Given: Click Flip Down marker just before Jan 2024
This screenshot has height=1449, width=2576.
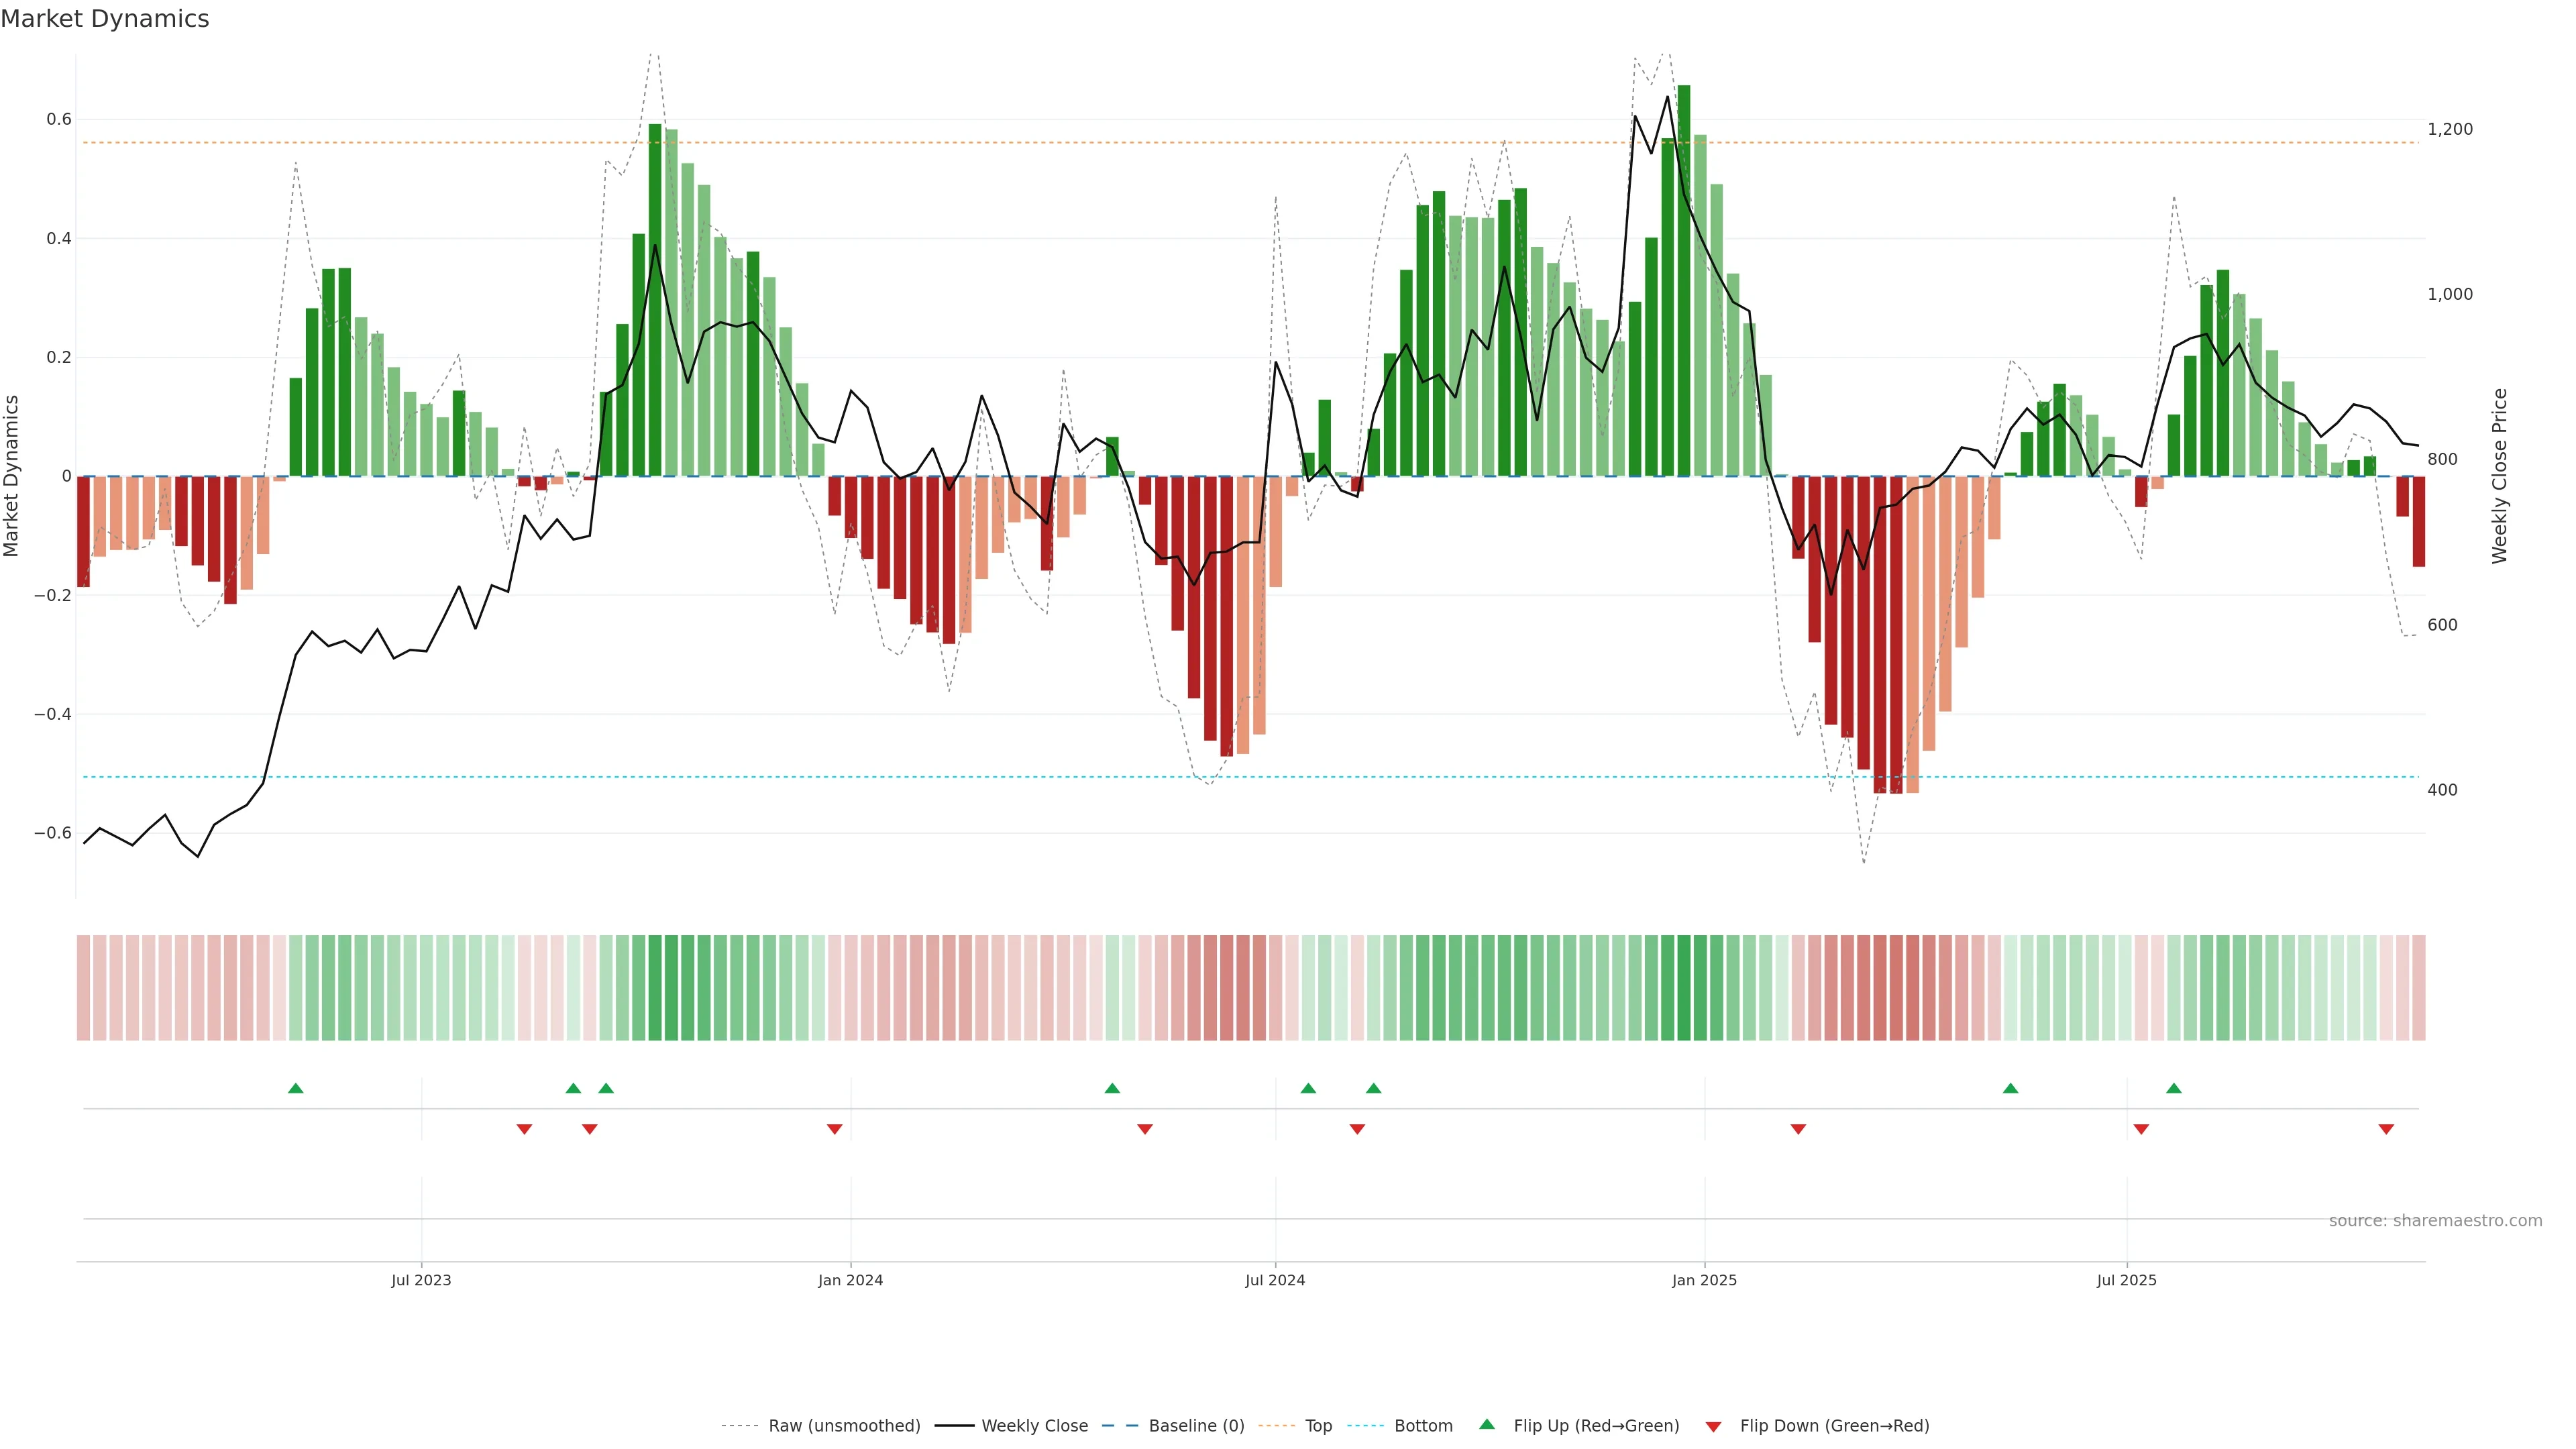Looking at the screenshot, I should pyautogui.click(x=834, y=1129).
